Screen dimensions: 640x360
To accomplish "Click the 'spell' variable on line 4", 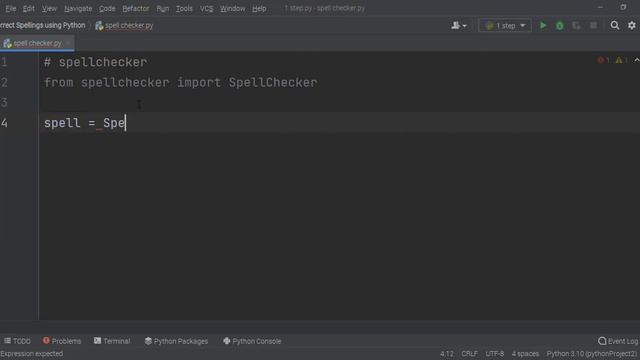I will click(62, 123).
